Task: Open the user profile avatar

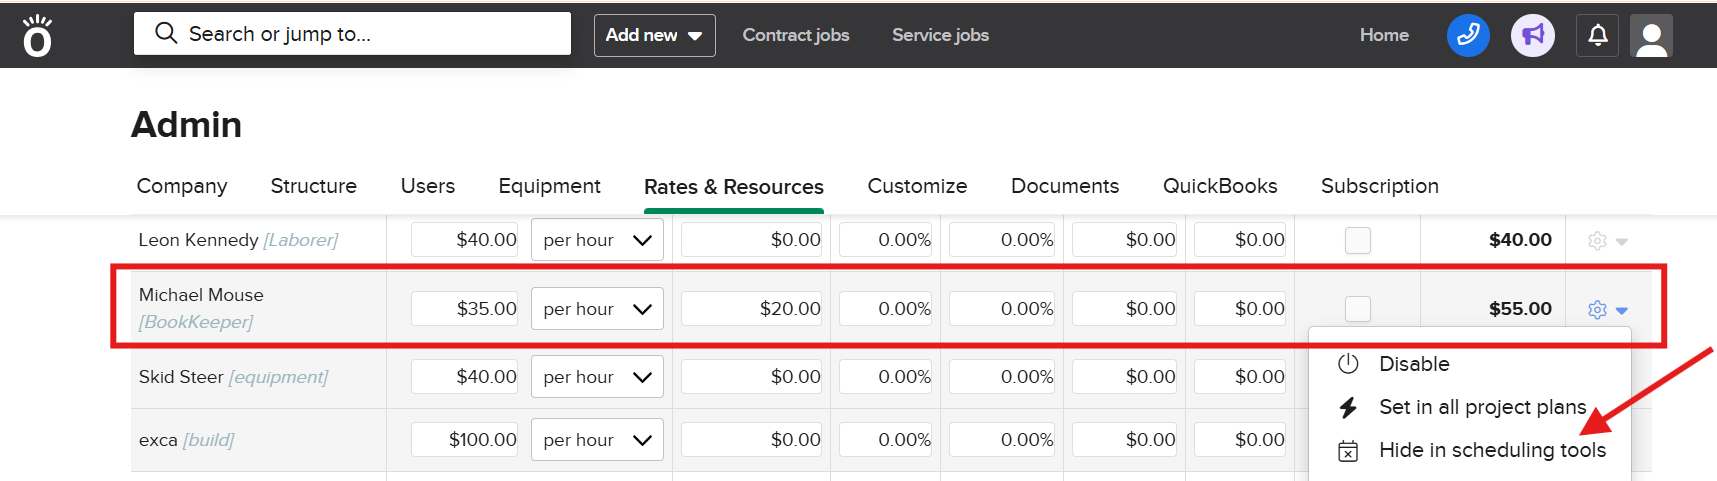Action: [1651, 37]
